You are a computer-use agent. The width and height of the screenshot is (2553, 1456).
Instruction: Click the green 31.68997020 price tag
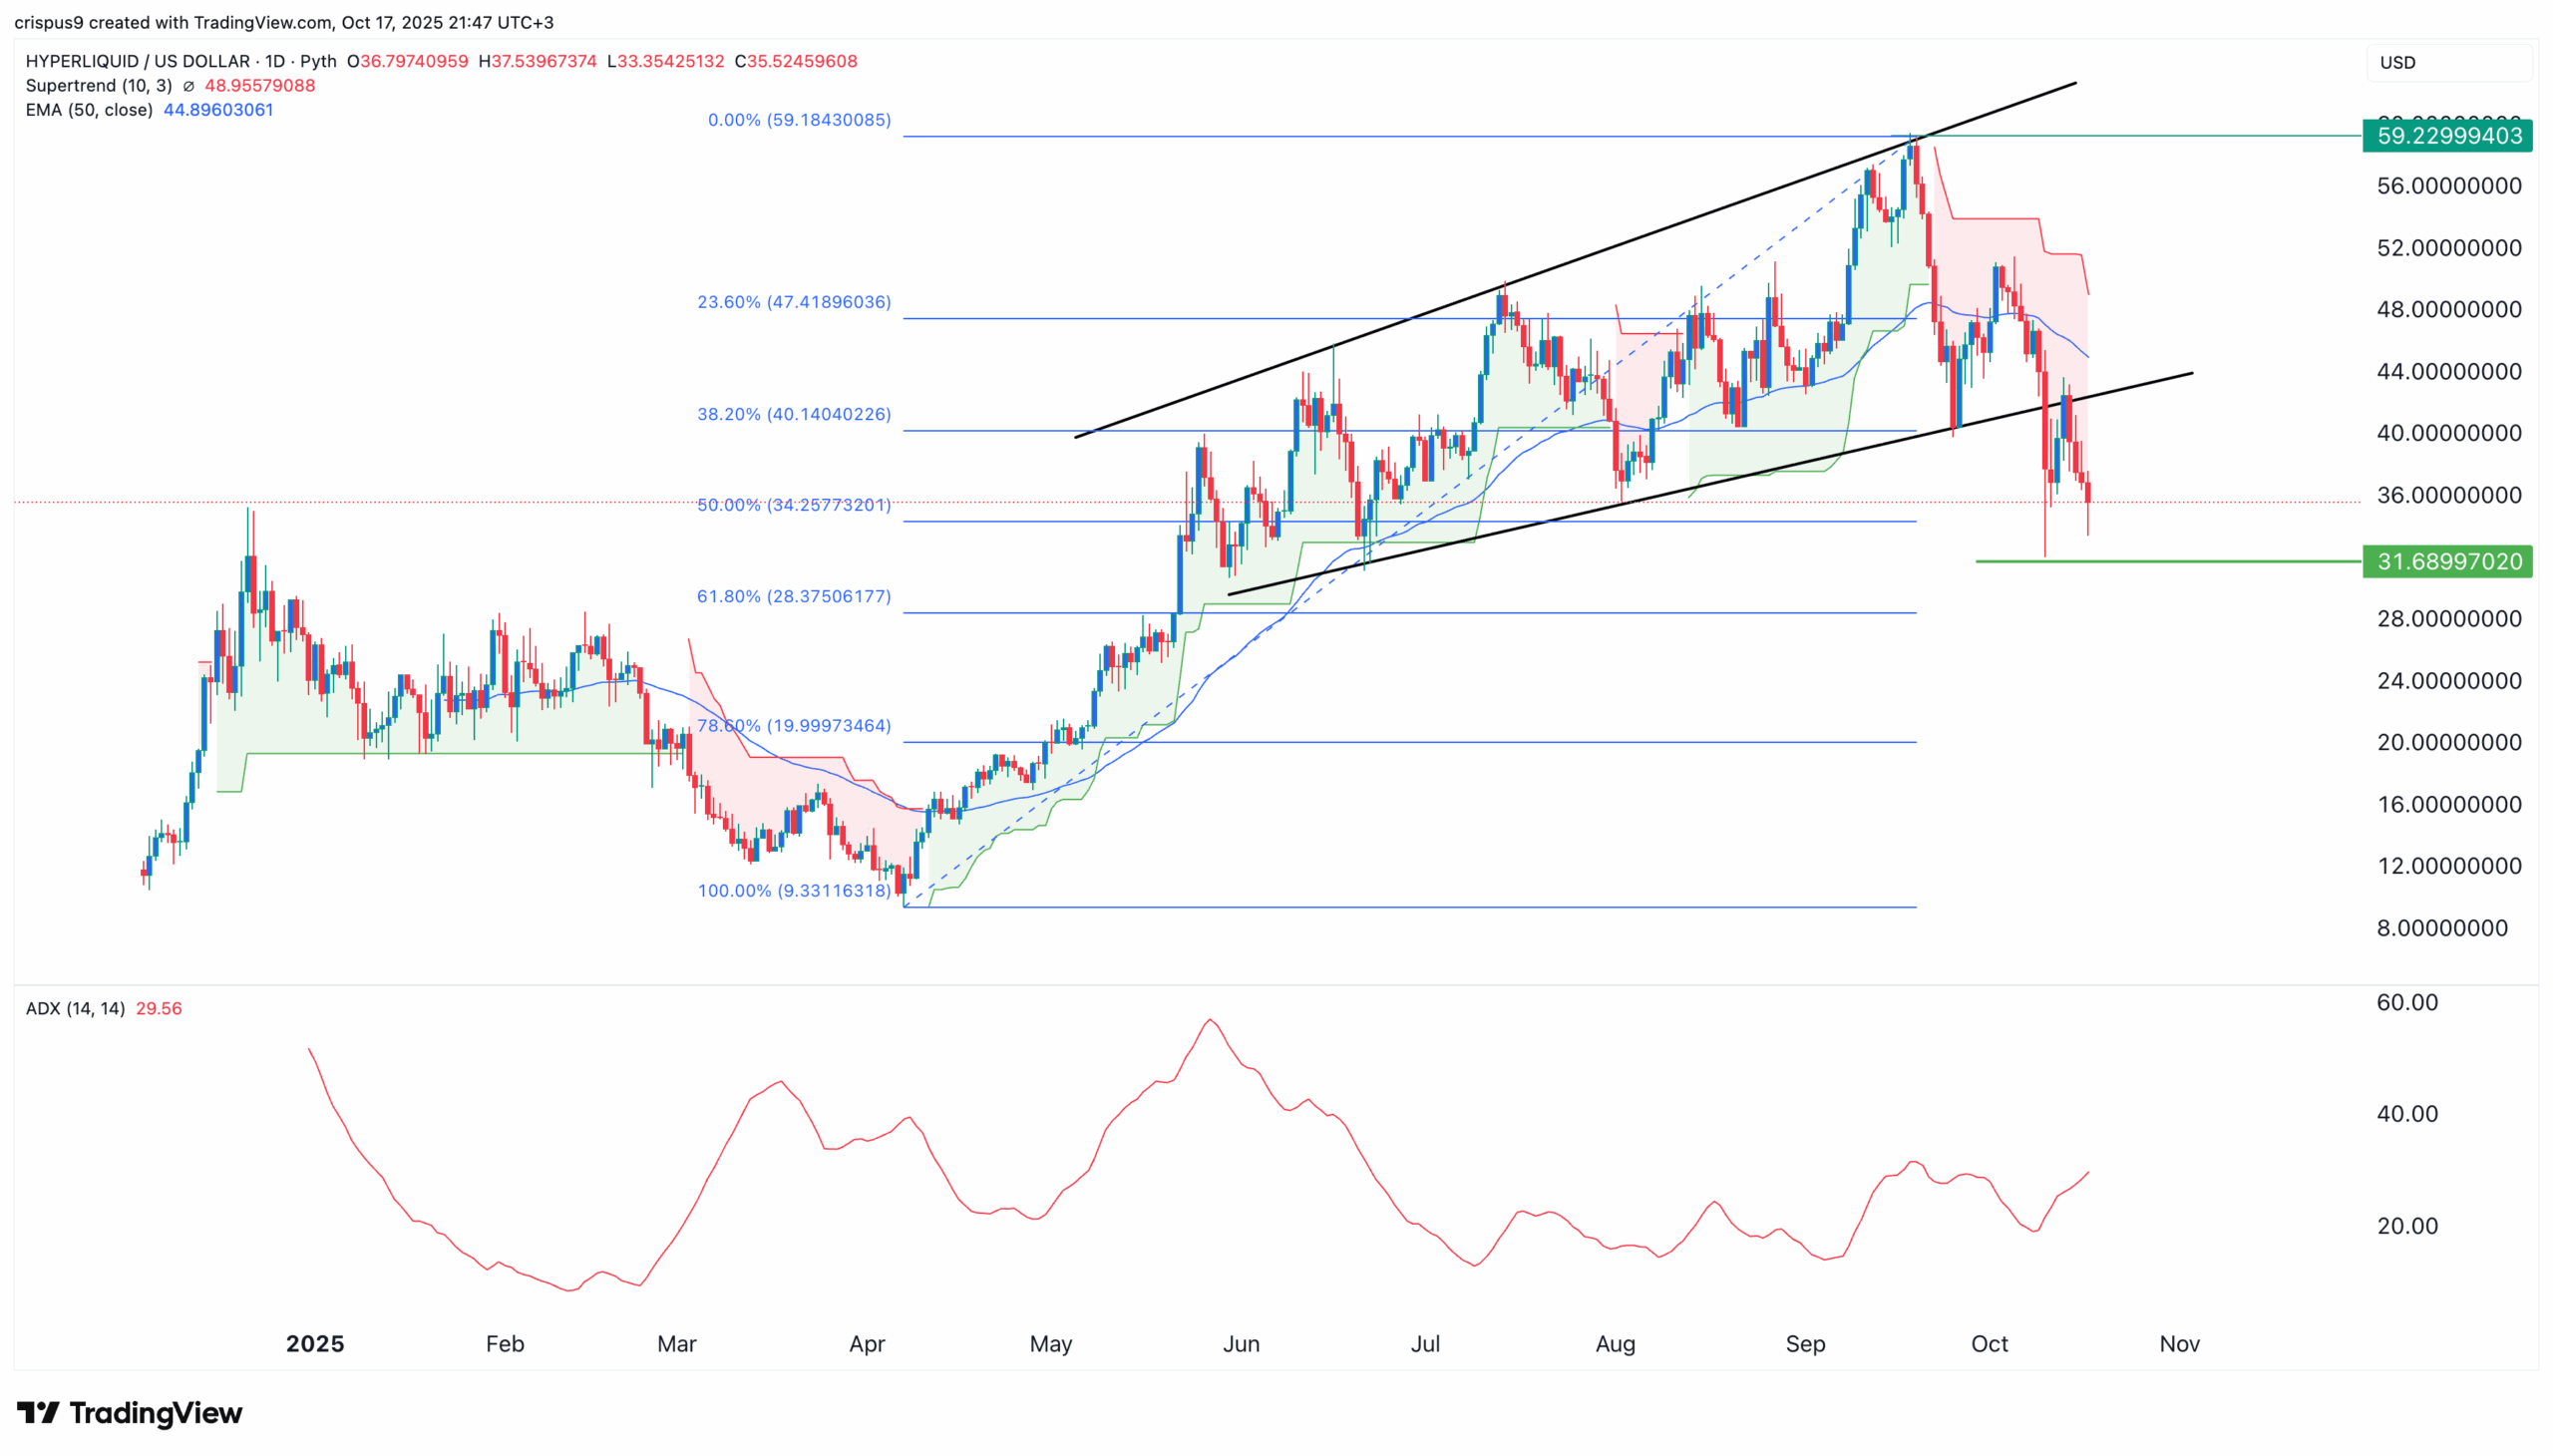2446,562
